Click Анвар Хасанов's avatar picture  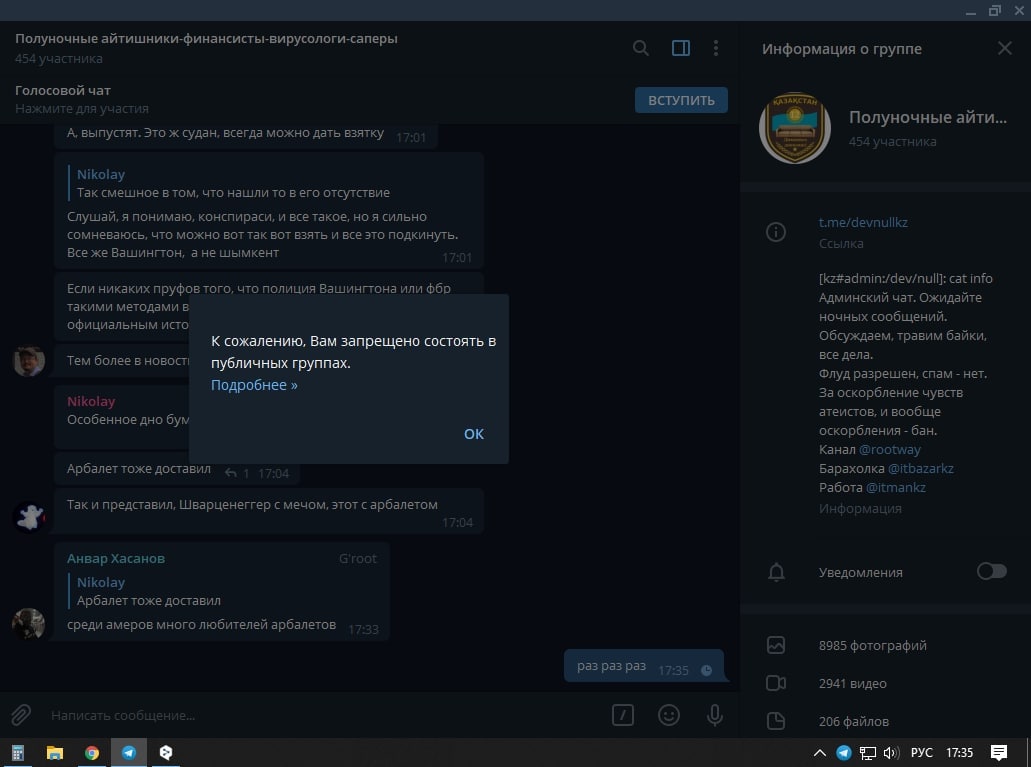pyautogui.click(x=29, y=624)
